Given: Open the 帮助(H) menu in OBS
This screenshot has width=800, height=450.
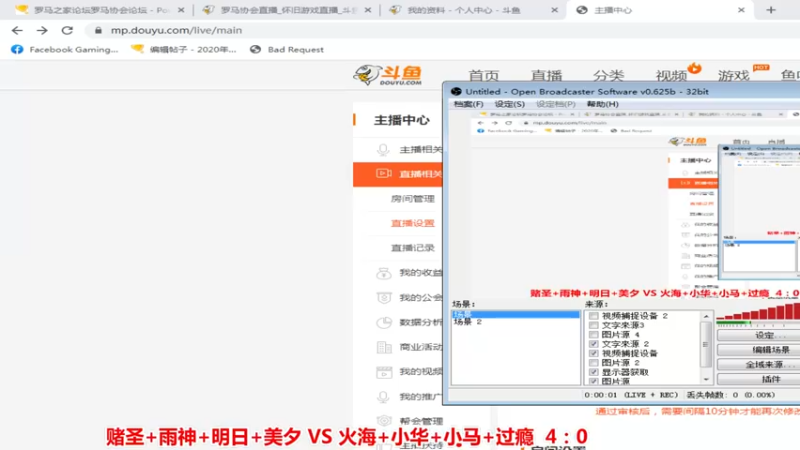Looking at the screenshot, I should point(603,104).
